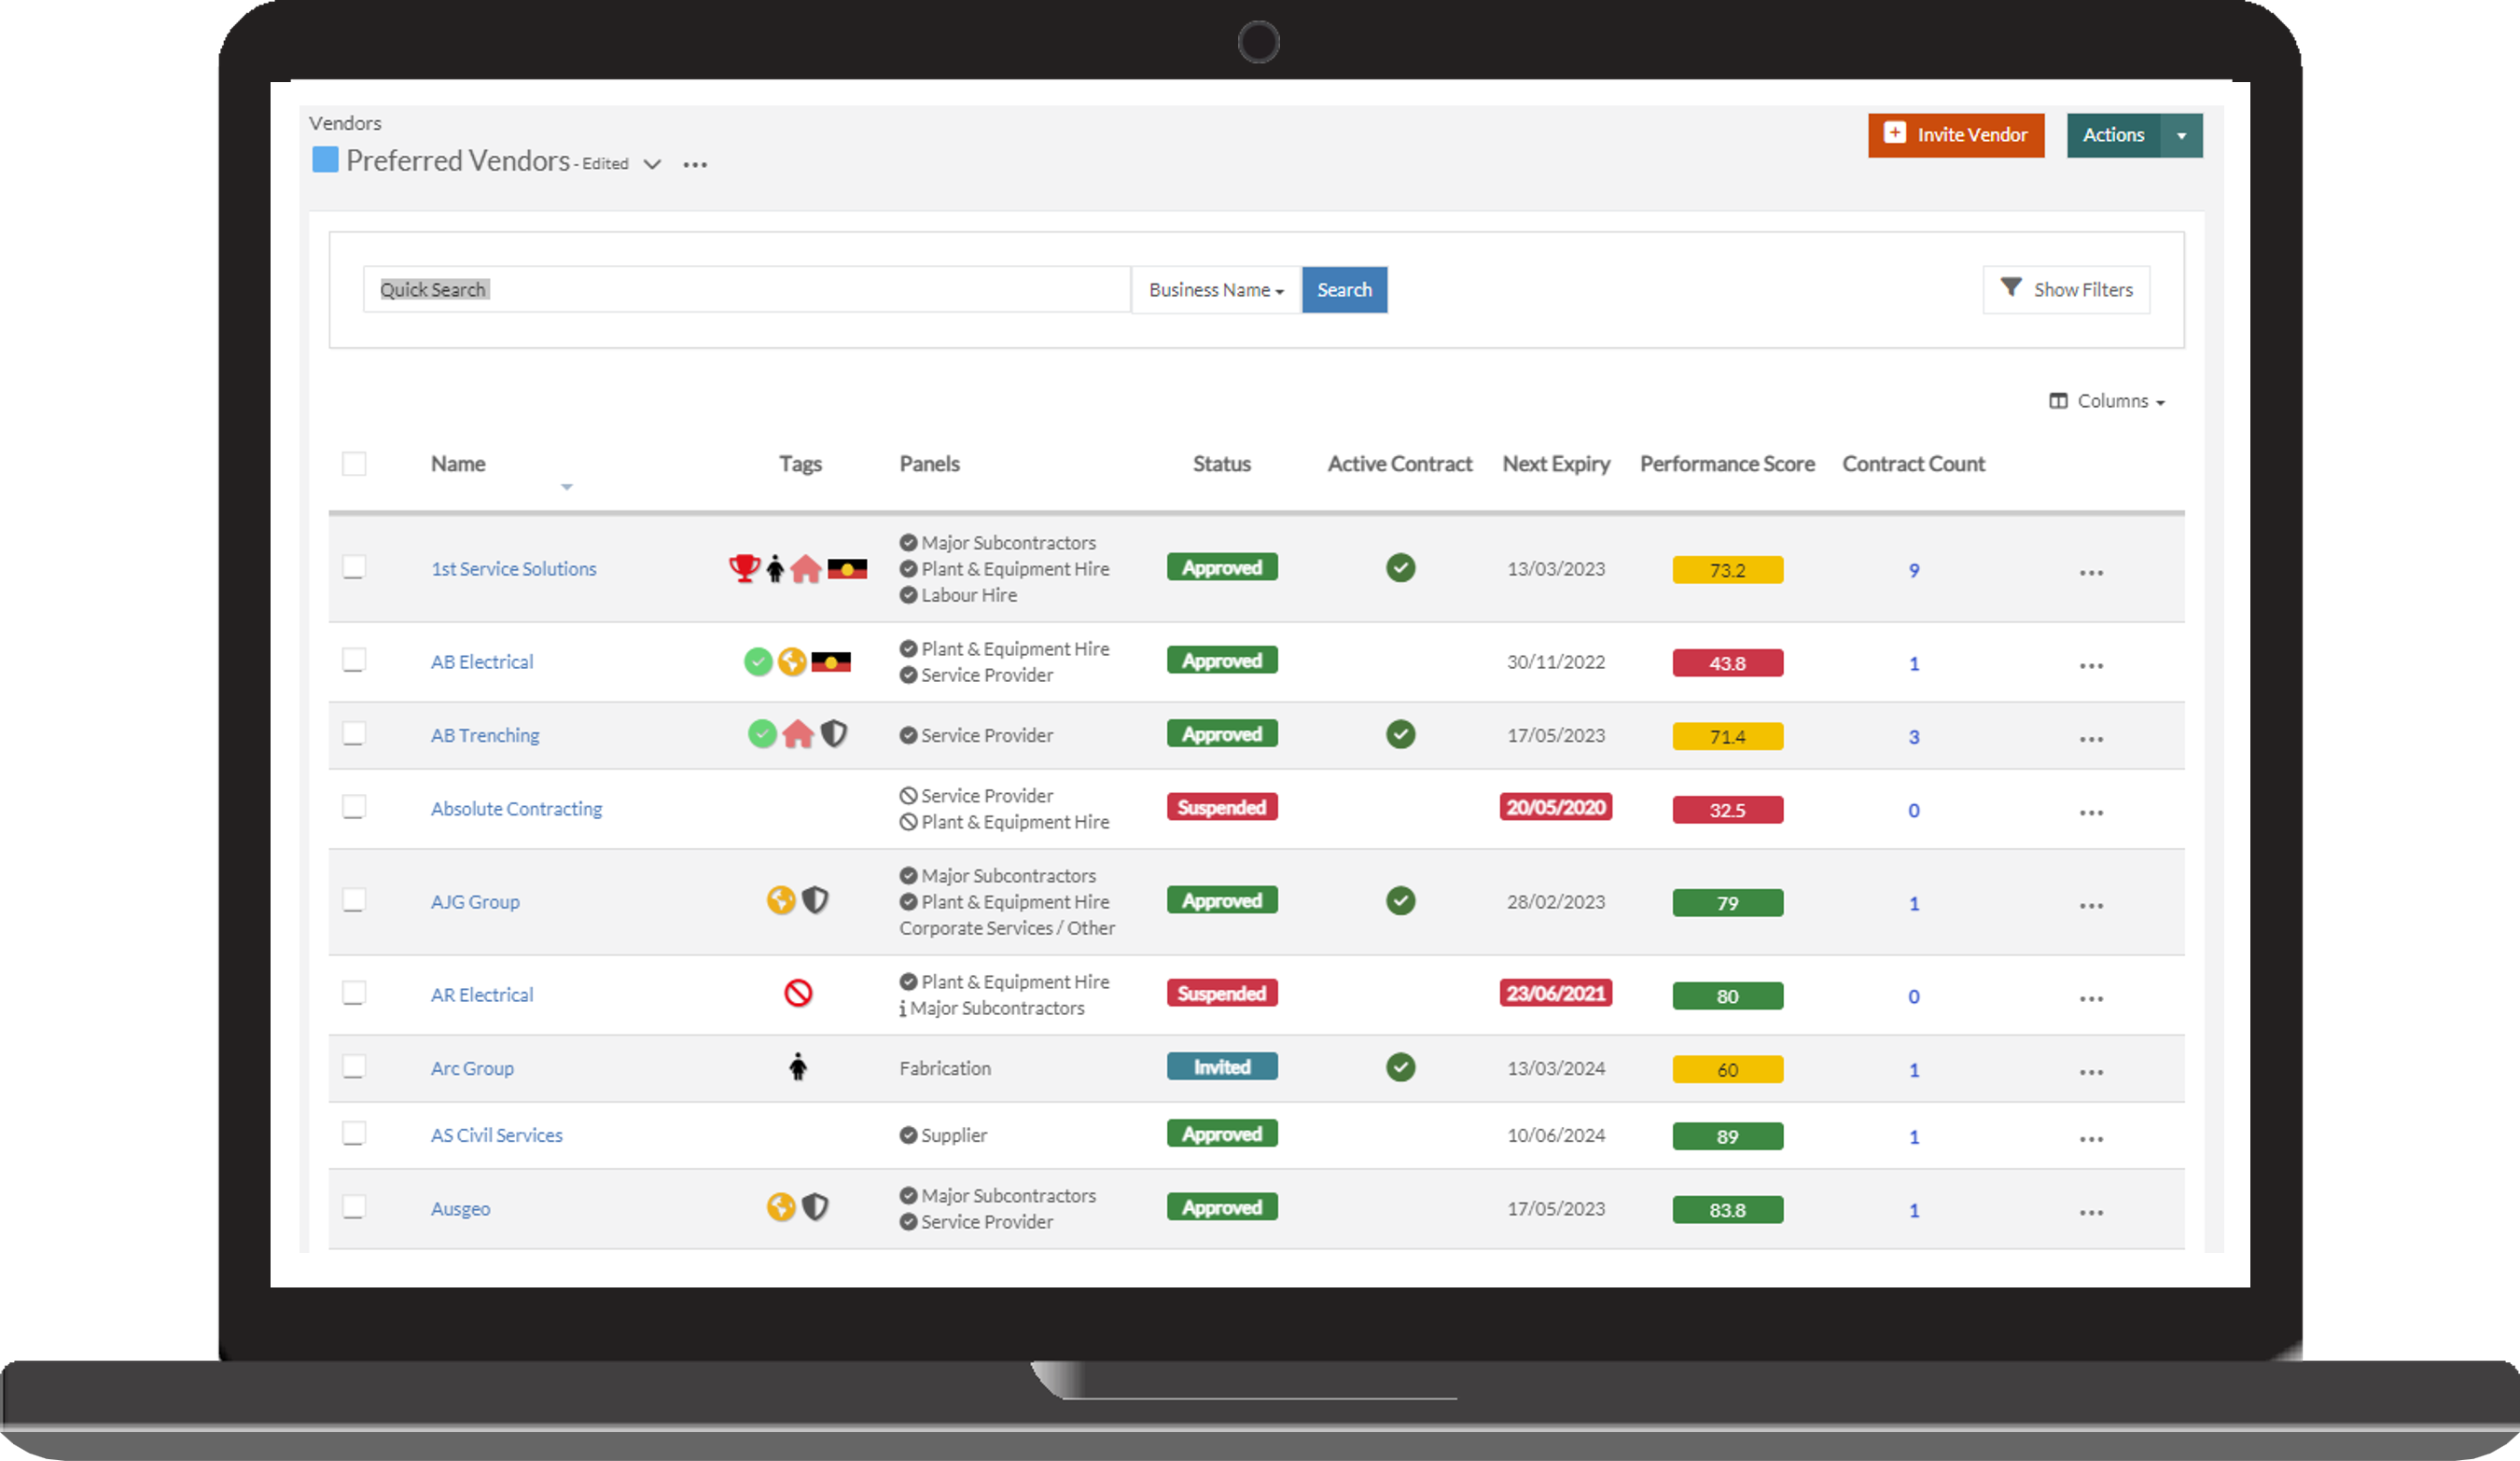
Task: Open the Ausgeo vendor link
Action: (460, 1209)
